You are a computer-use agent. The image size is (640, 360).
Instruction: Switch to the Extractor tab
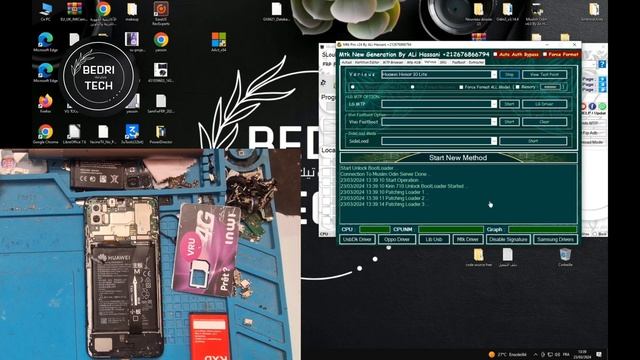[476, 62]
